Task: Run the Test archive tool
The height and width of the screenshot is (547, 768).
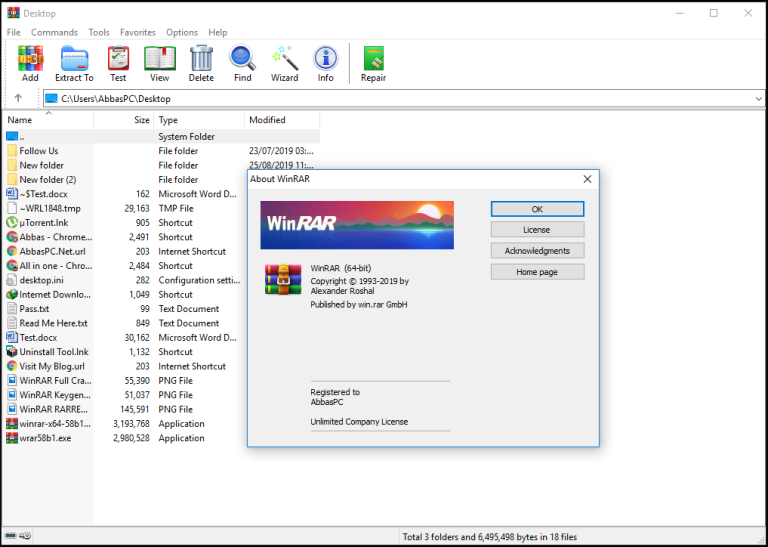Action: 118,62
